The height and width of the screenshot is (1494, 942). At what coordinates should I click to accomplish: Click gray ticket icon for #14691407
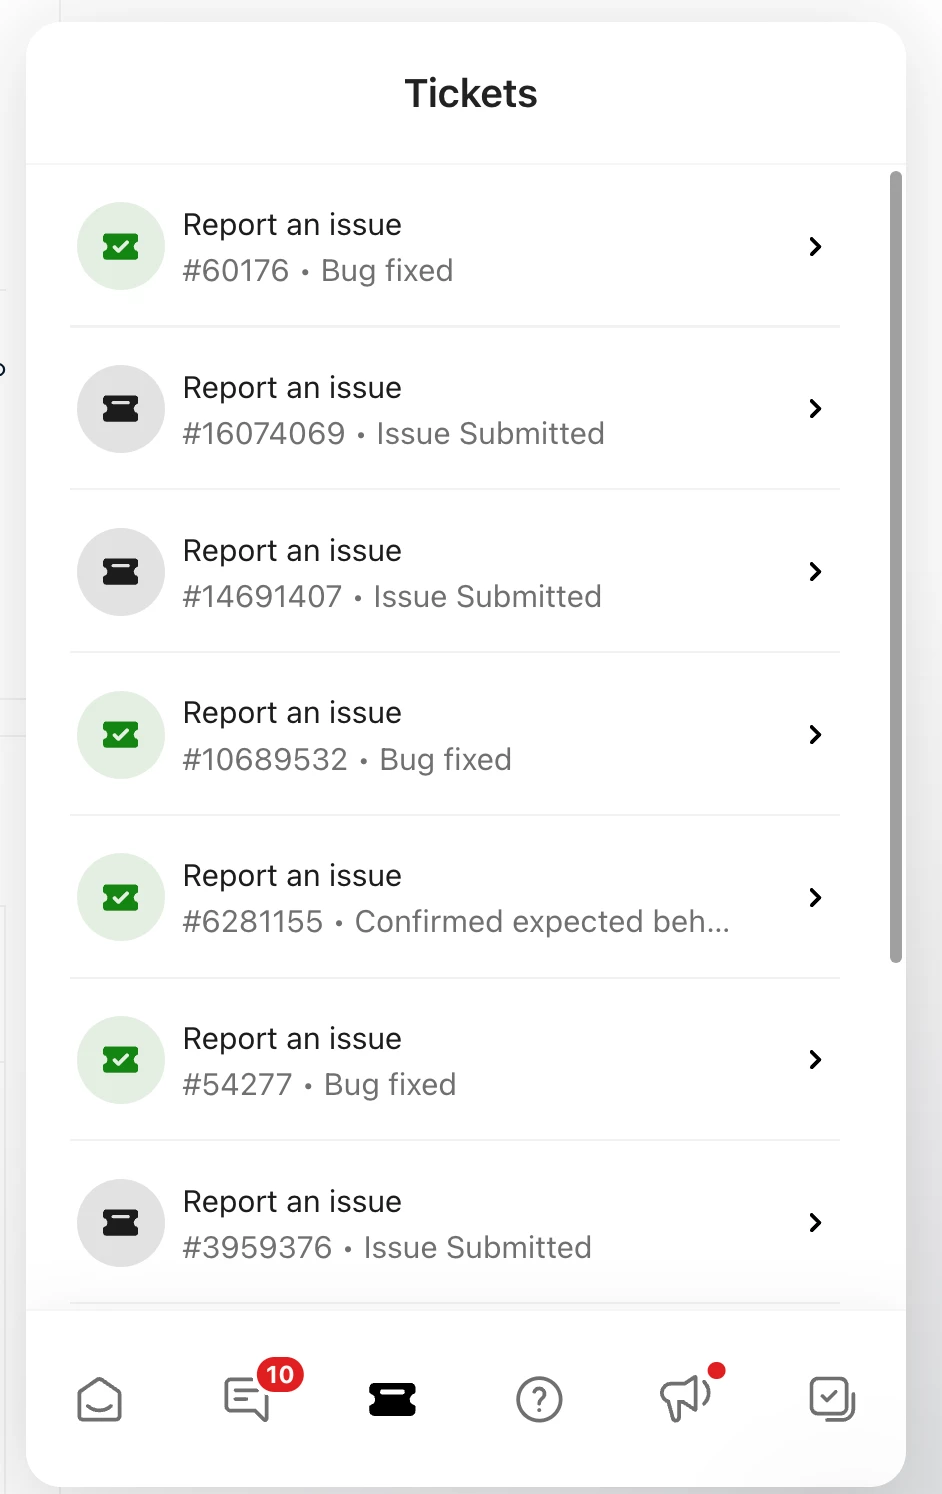[121, 572]
